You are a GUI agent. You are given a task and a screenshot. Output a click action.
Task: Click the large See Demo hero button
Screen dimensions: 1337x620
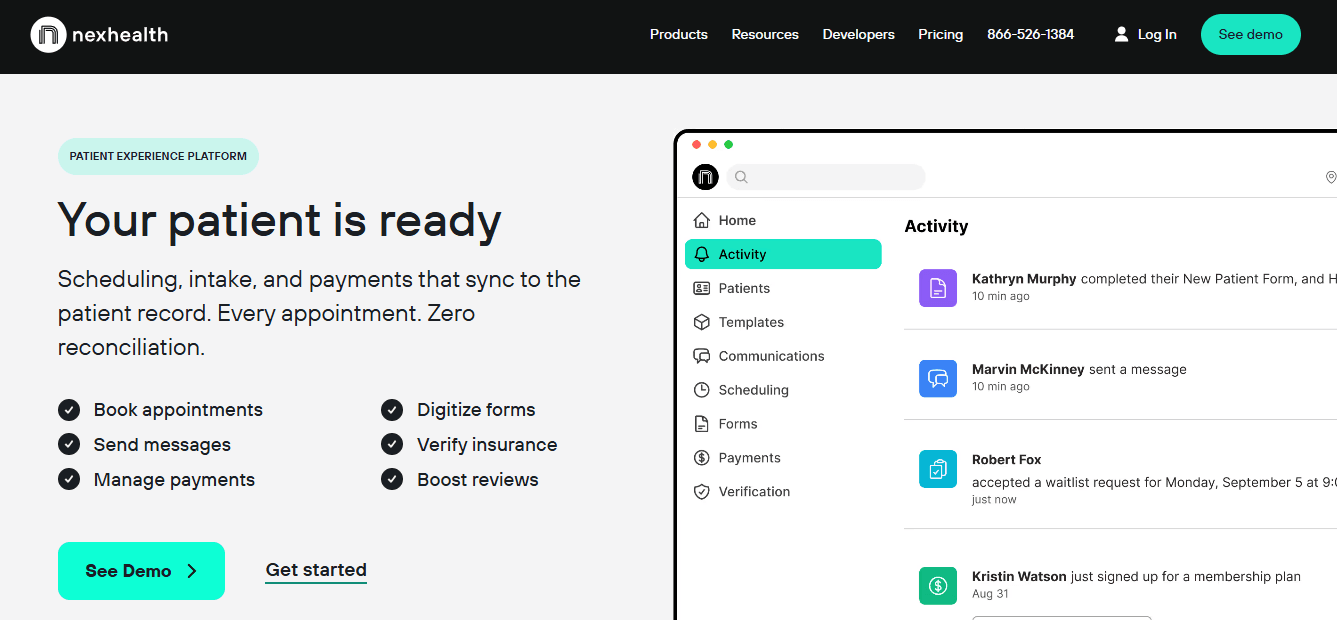(141, 571)
